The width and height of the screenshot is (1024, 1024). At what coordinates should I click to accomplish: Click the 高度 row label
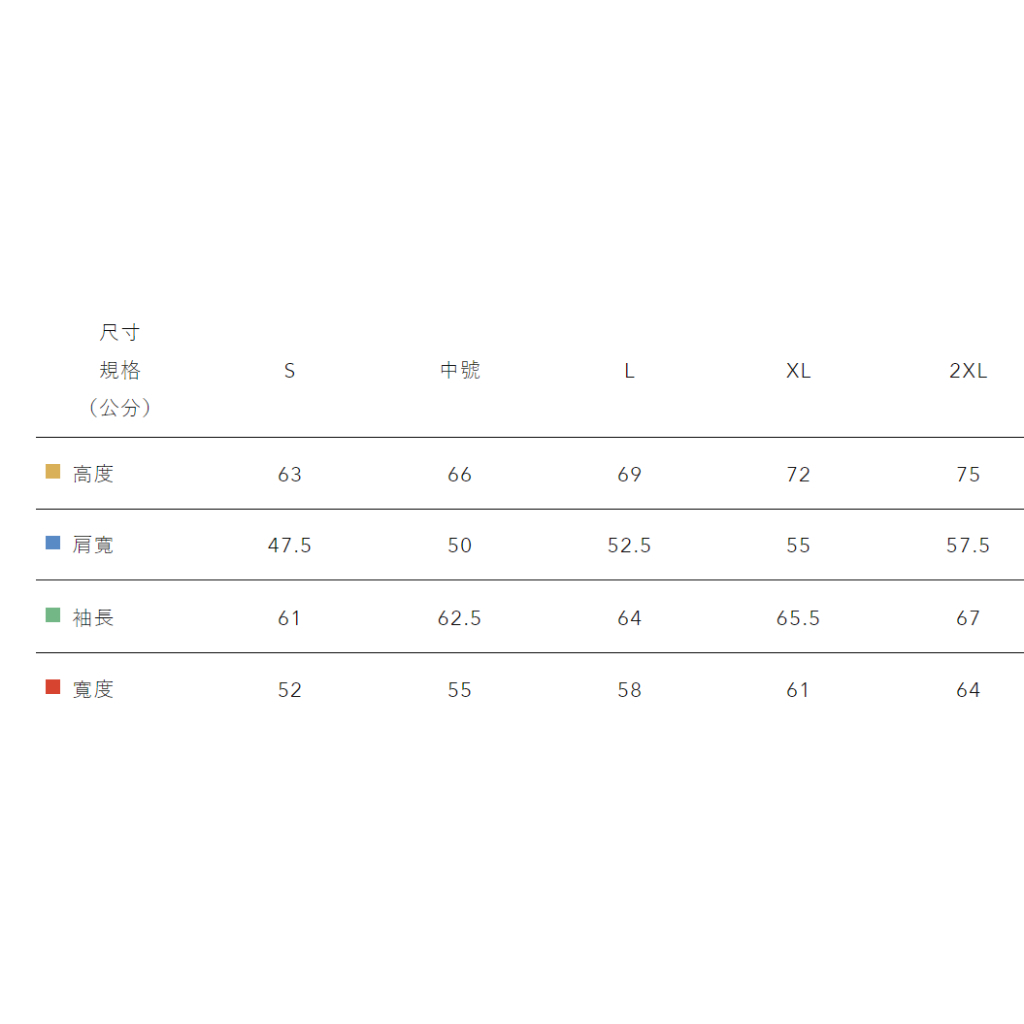click(94, 474)
